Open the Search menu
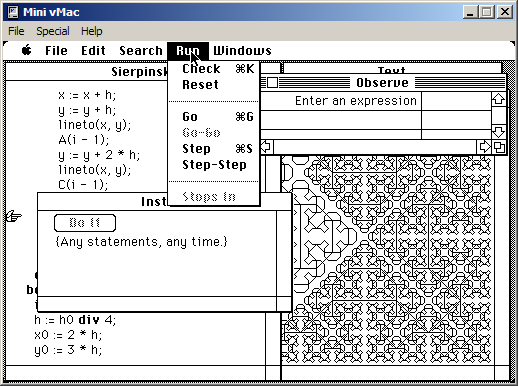Viewport: 518px width, 386px height. point(141,50)
